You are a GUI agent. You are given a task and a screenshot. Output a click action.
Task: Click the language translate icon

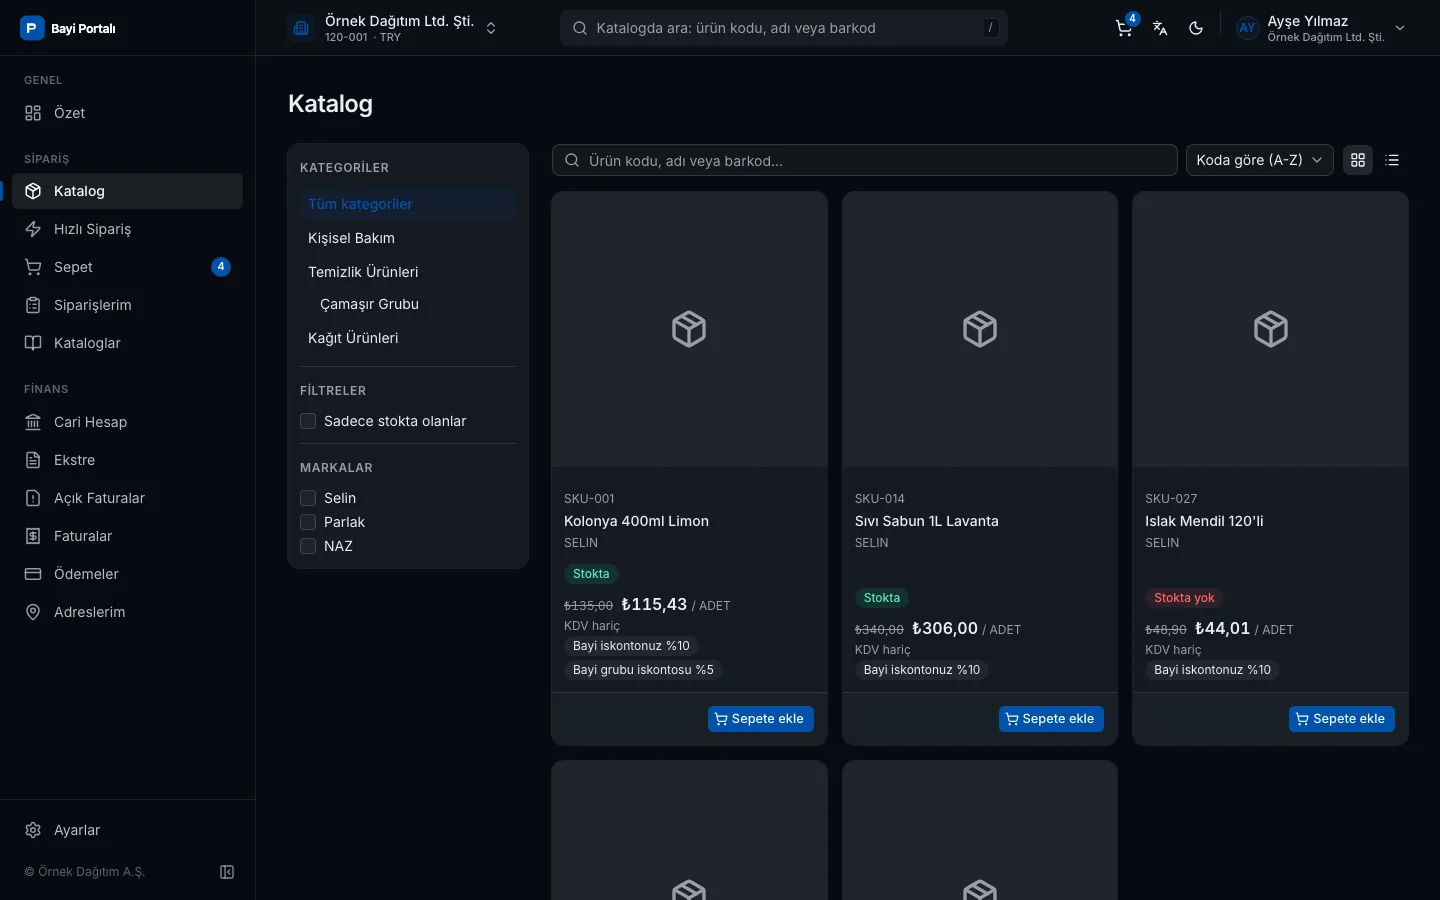coord(1160,28)
